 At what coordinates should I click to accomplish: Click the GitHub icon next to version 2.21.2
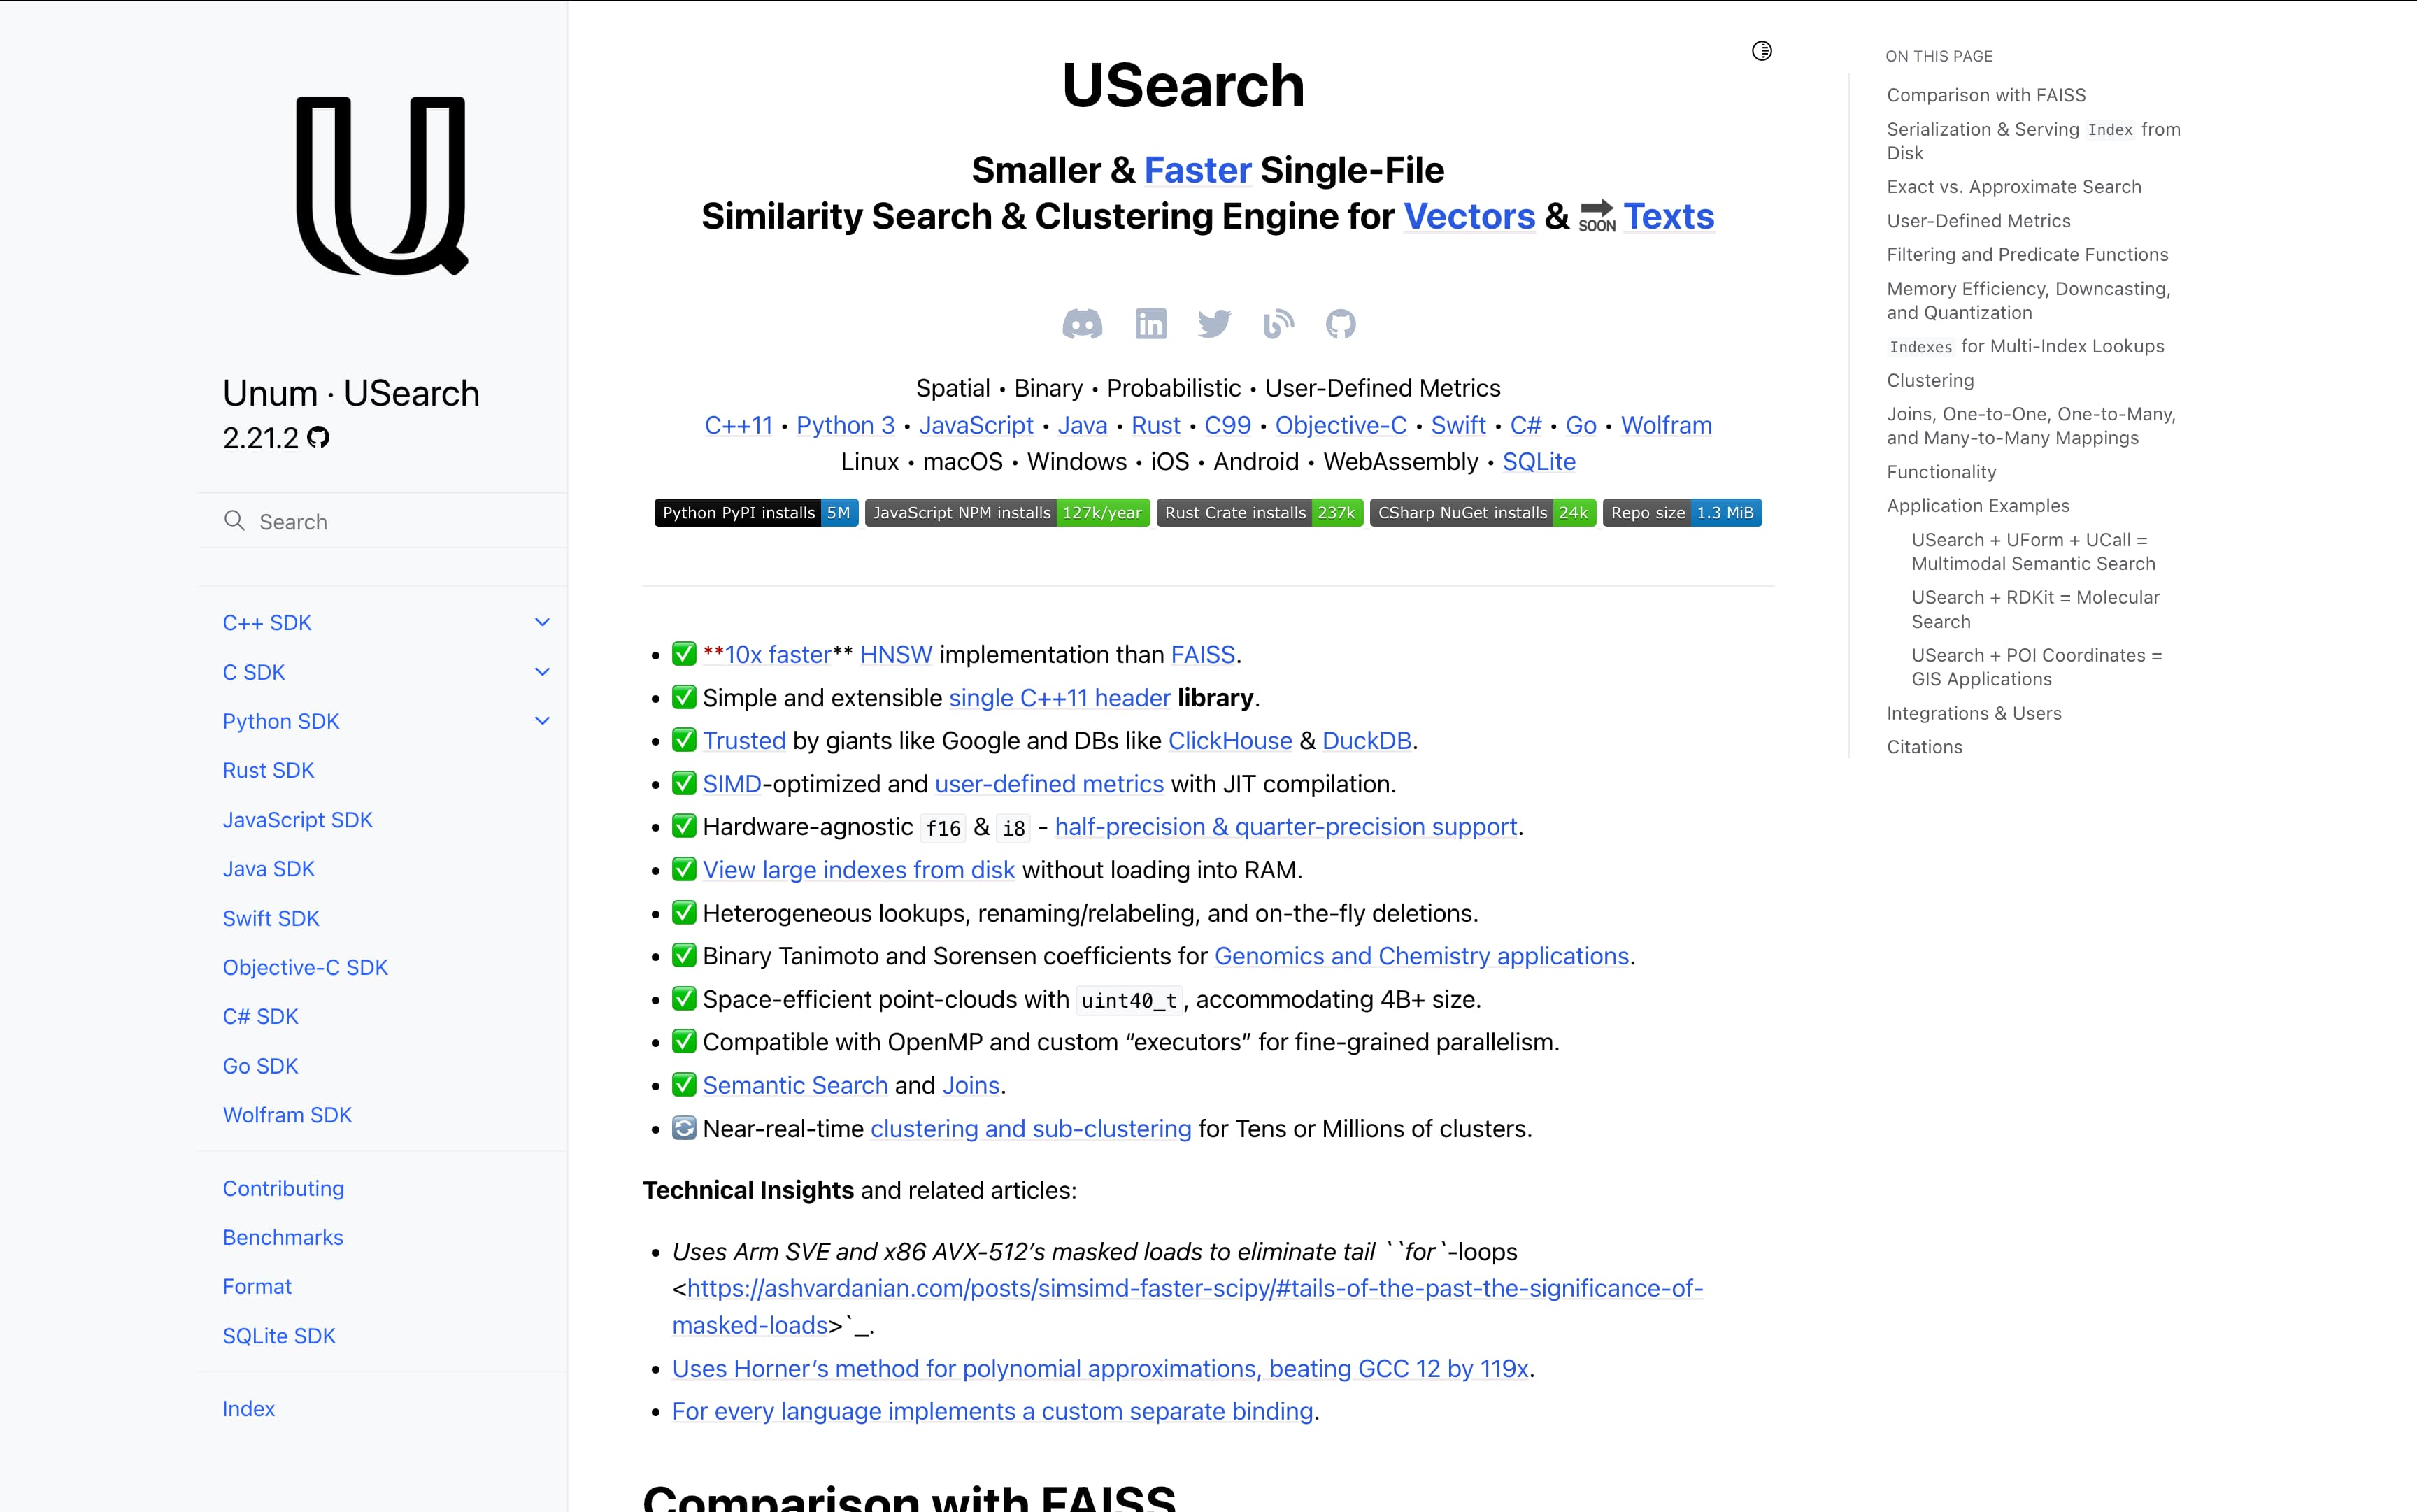(318, 438)
